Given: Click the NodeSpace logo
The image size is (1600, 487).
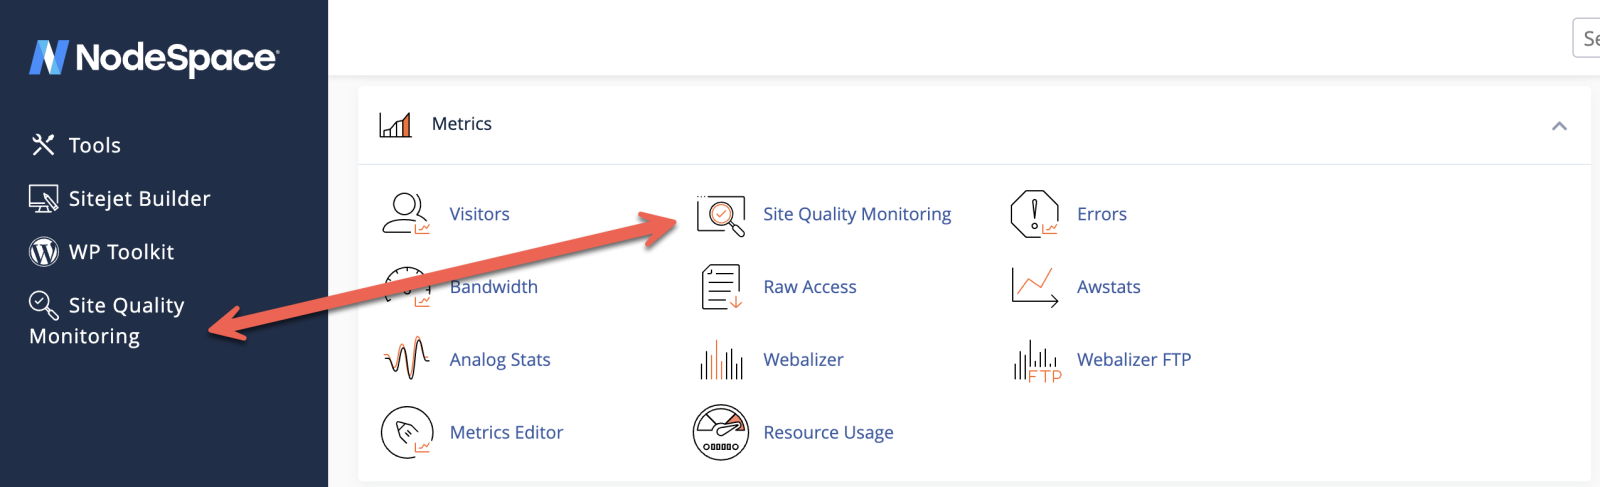Looking at the screenshot, I should point(154,58).
